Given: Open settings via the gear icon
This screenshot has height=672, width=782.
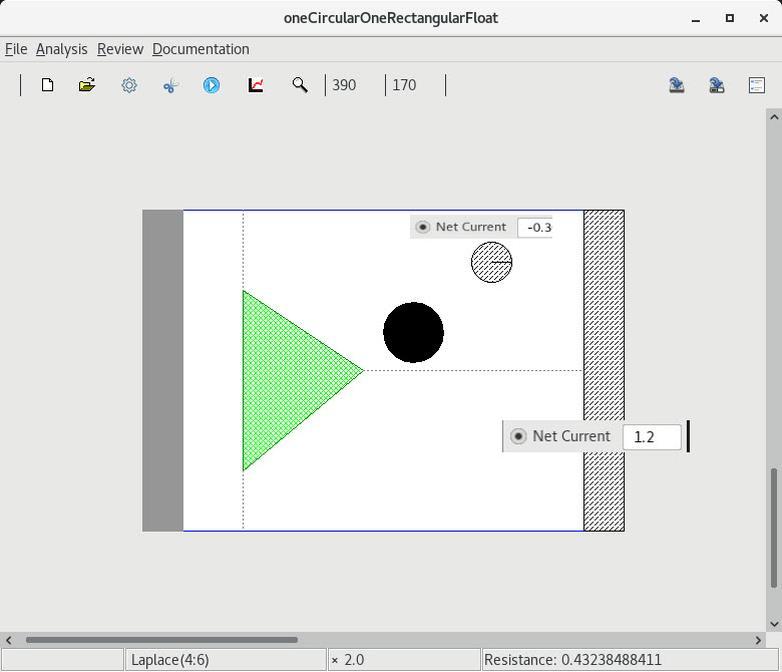Looking at the screenshot, I should click(129, 85).
